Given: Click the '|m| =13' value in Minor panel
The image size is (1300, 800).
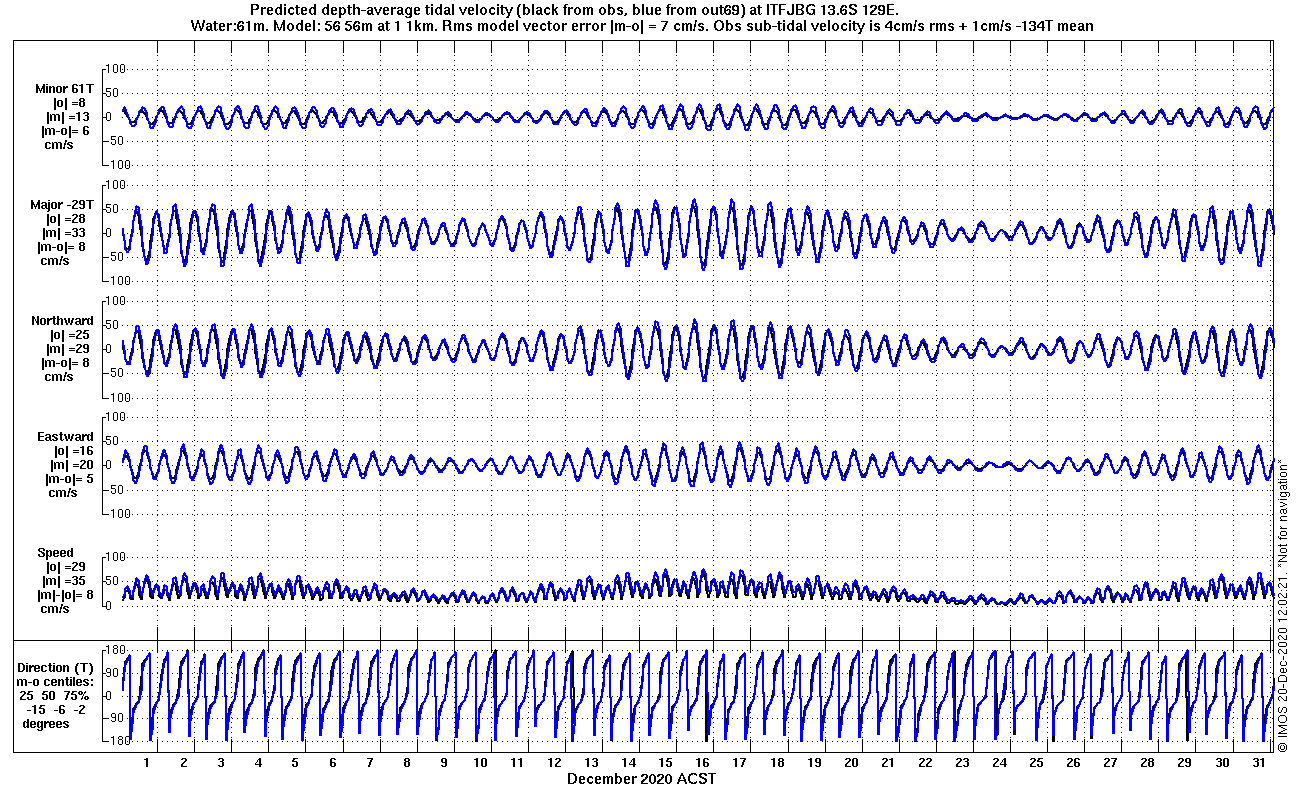Looking at the screenshot, I should [x=72, y=117].
